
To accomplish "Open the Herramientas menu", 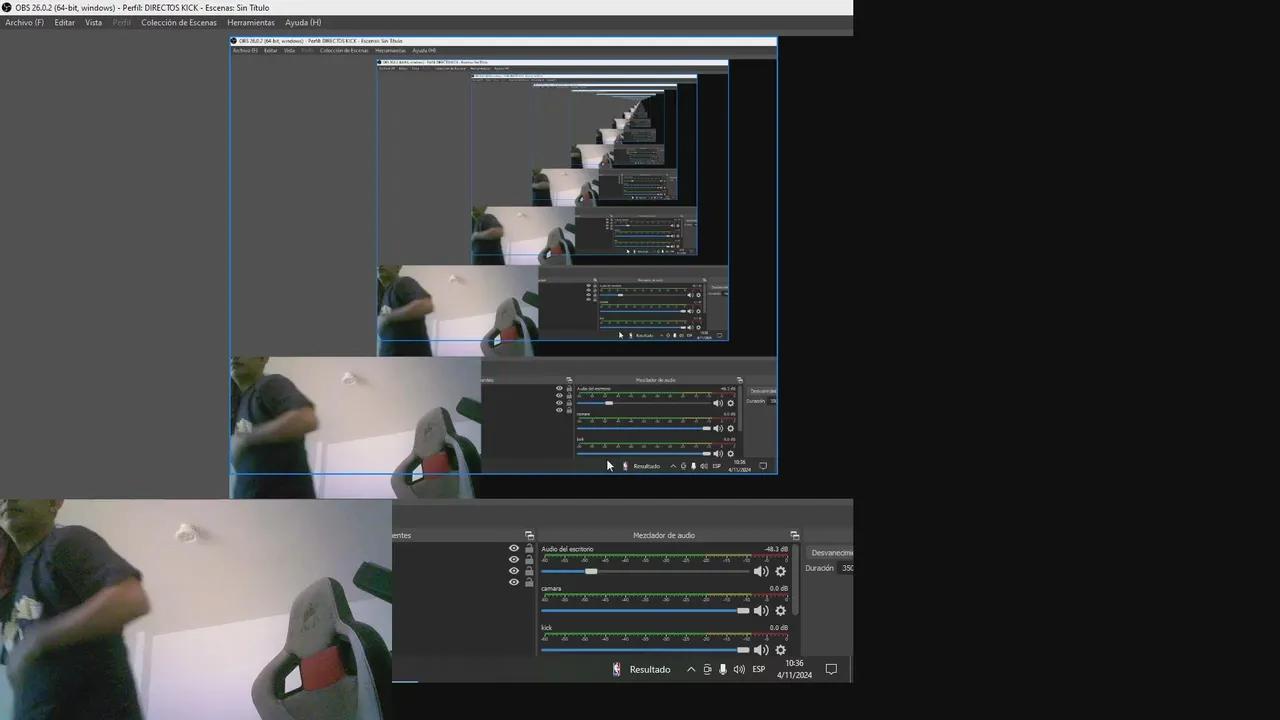I will pos(250,22).
